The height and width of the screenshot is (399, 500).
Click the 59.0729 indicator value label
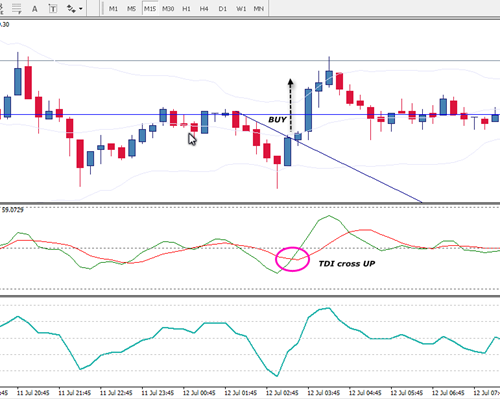pos(13,210)
